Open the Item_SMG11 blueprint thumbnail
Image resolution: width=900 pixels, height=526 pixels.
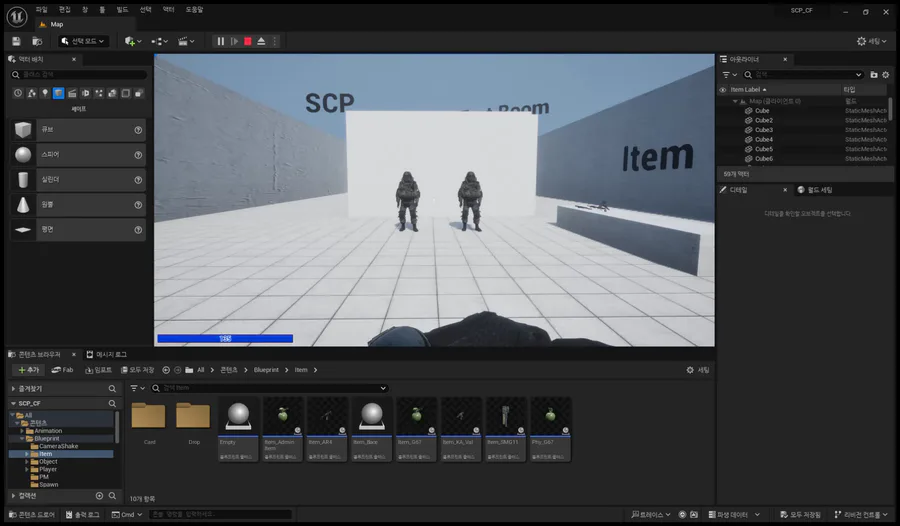tap(506, 429)
